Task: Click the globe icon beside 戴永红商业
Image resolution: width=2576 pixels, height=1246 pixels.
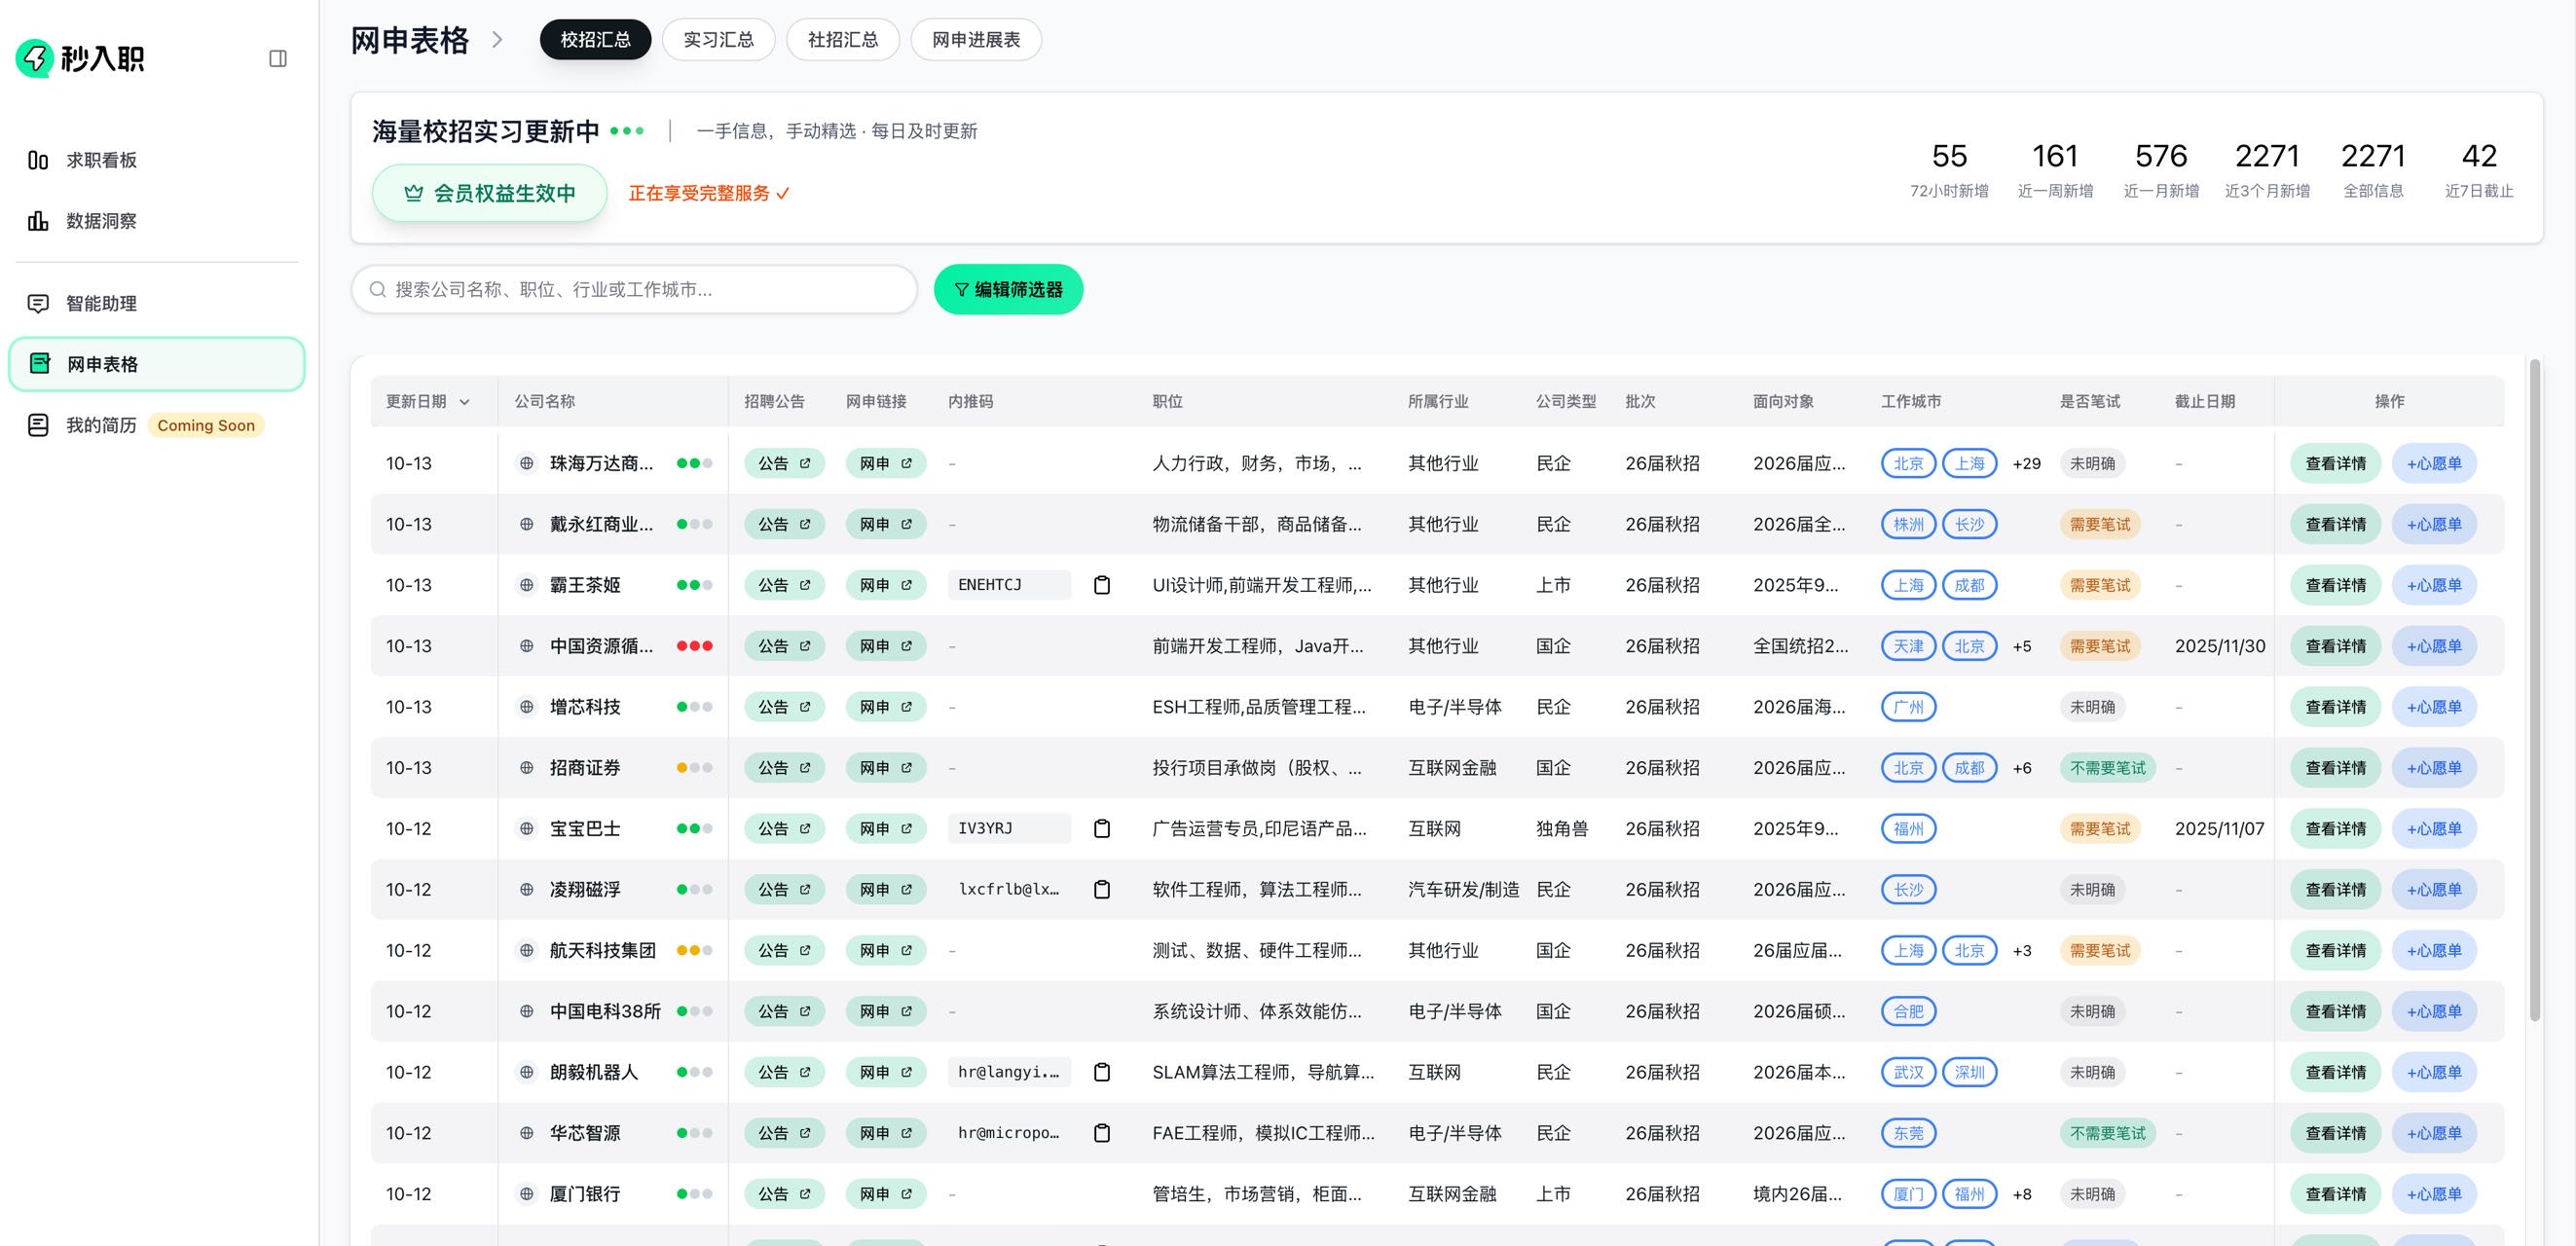Action: coord(526,524)
